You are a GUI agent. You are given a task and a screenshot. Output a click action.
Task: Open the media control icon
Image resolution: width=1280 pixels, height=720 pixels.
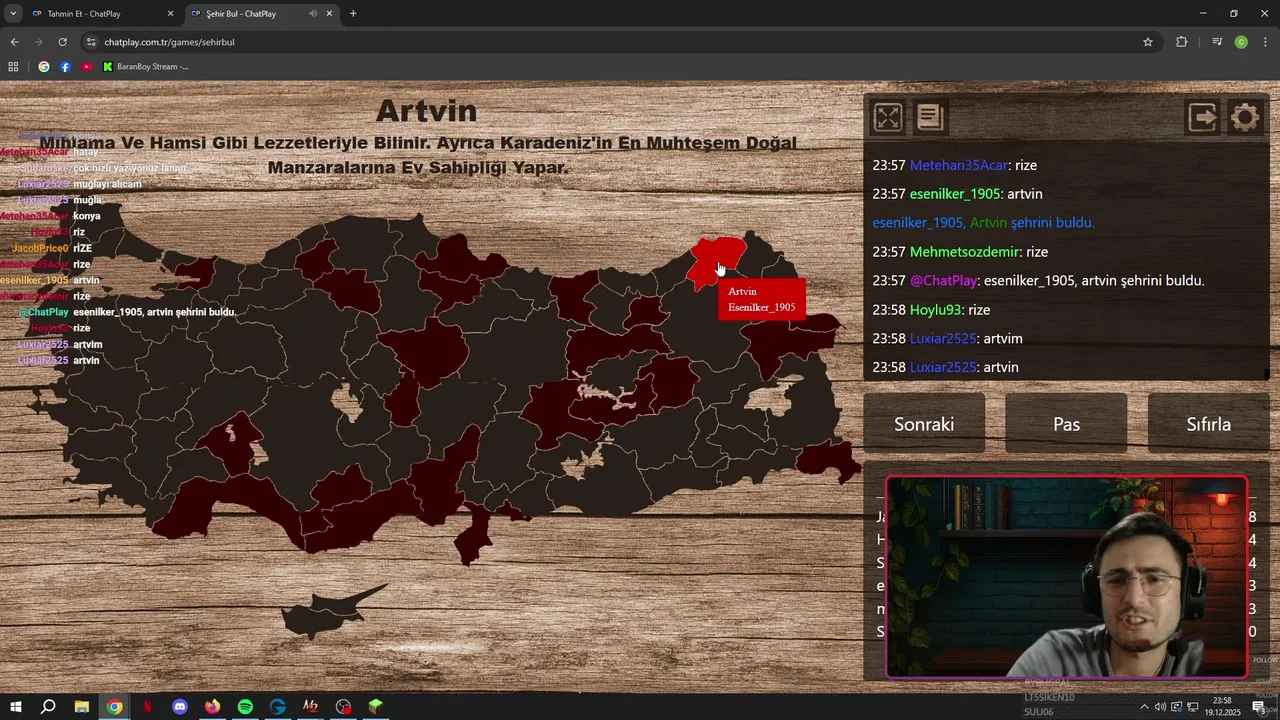click(1217, 42)
